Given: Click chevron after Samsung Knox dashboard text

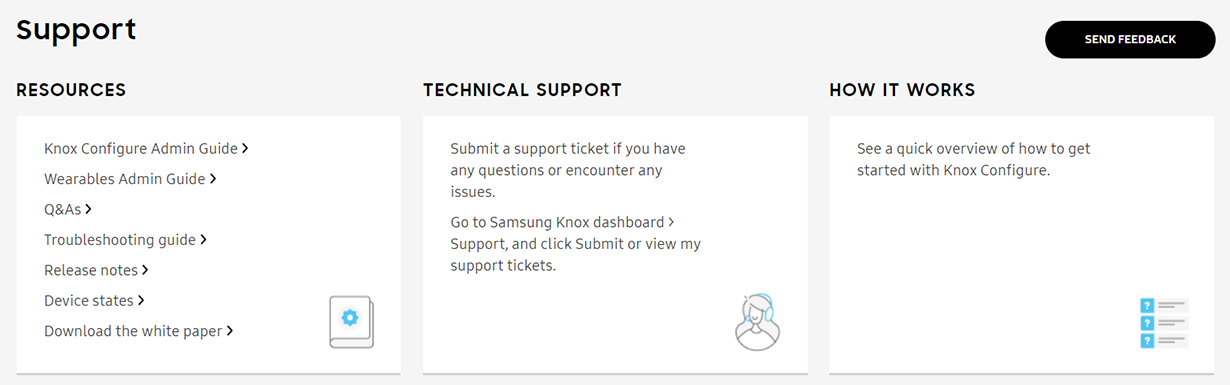Looking at the screenshot, I should [671, 221].
